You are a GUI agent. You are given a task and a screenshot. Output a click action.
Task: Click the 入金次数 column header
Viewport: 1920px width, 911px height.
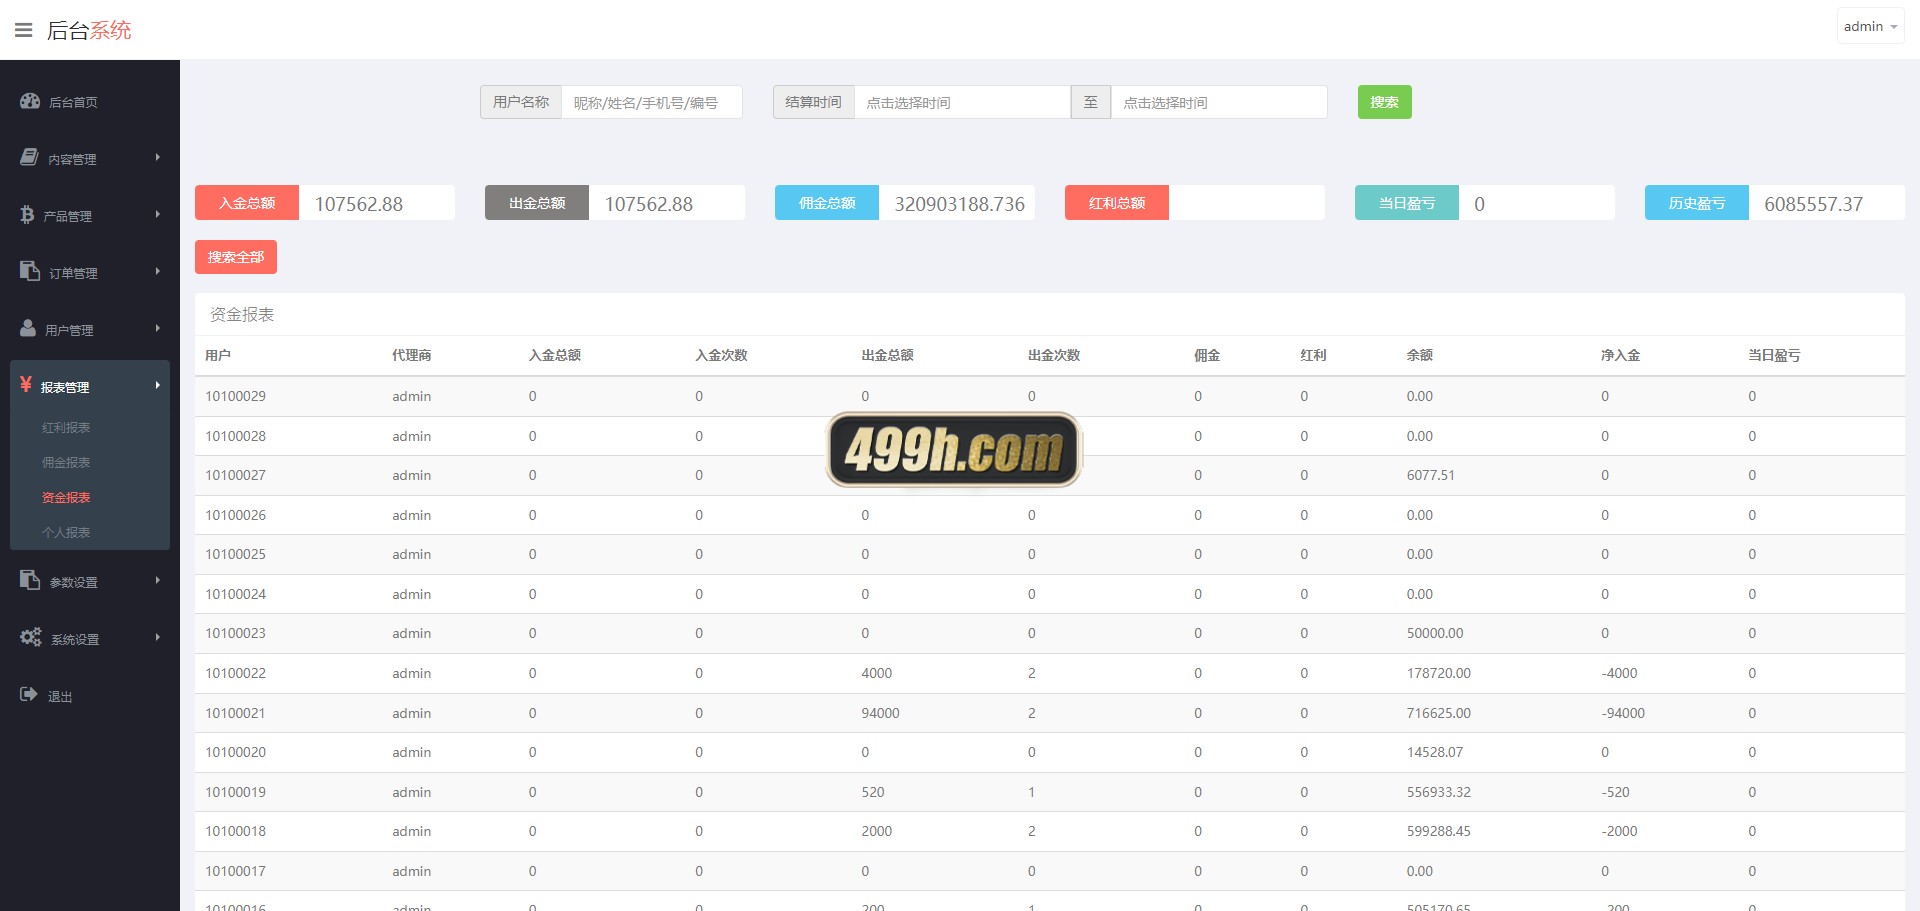click(721, 355)
